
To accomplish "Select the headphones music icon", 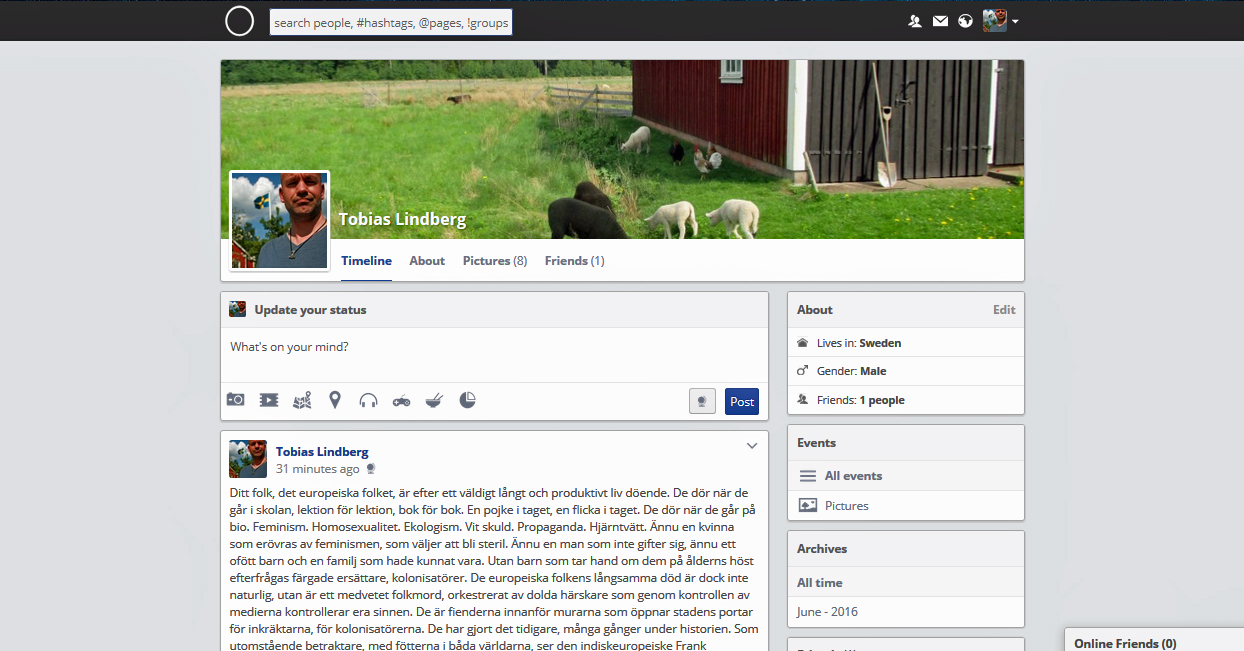I will [368, 400].
